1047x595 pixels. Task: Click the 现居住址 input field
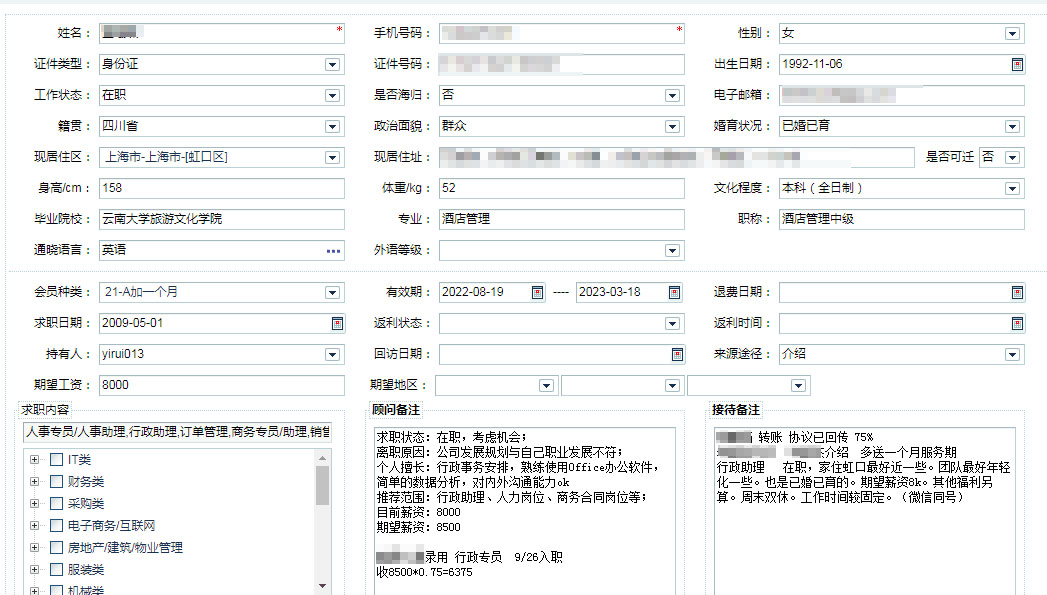point(676,158)
